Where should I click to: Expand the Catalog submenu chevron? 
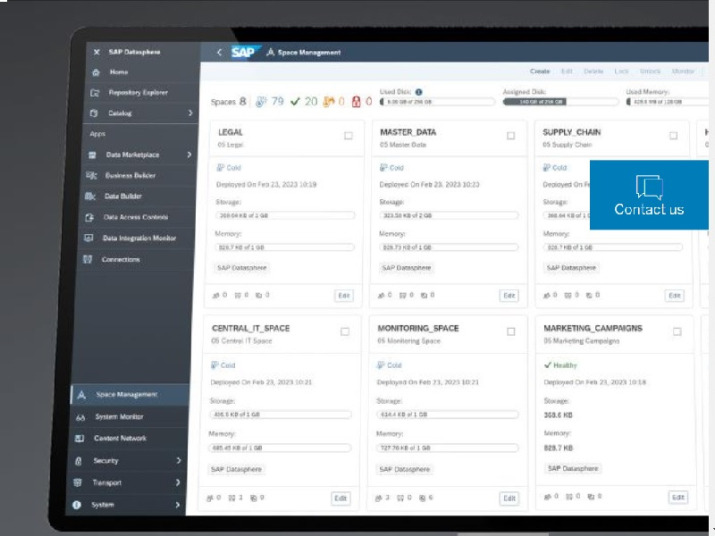190,113
